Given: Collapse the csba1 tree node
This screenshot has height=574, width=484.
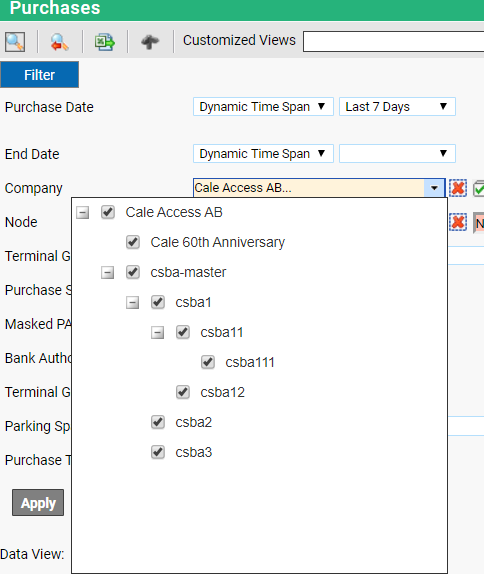Looking at the screenshot, I should pyautogui.click(x=132, y=302).
